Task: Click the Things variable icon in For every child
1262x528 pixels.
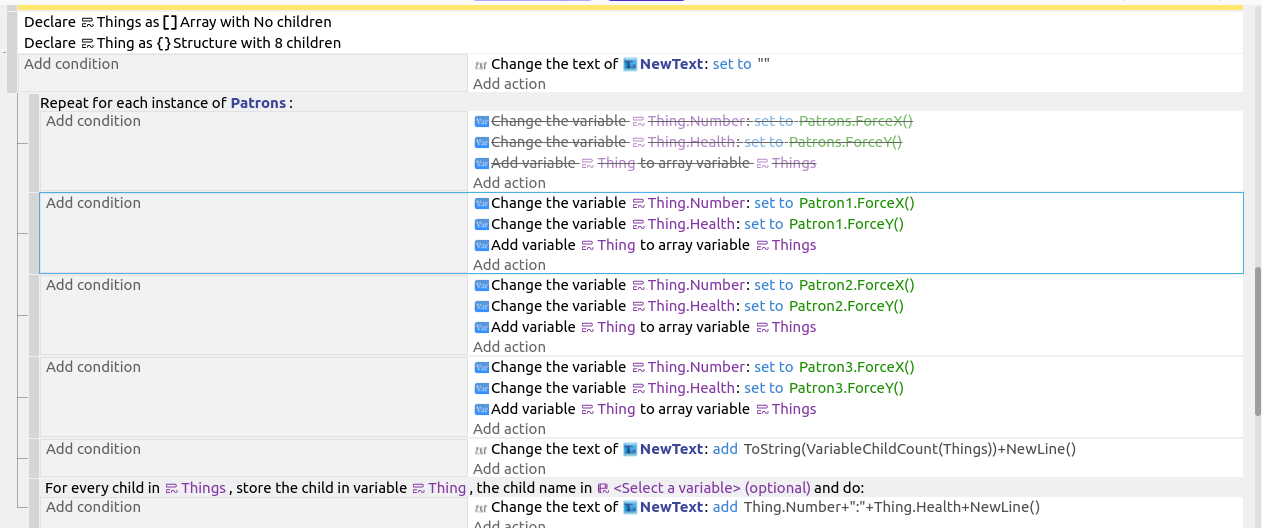Action: click(172, 488)
